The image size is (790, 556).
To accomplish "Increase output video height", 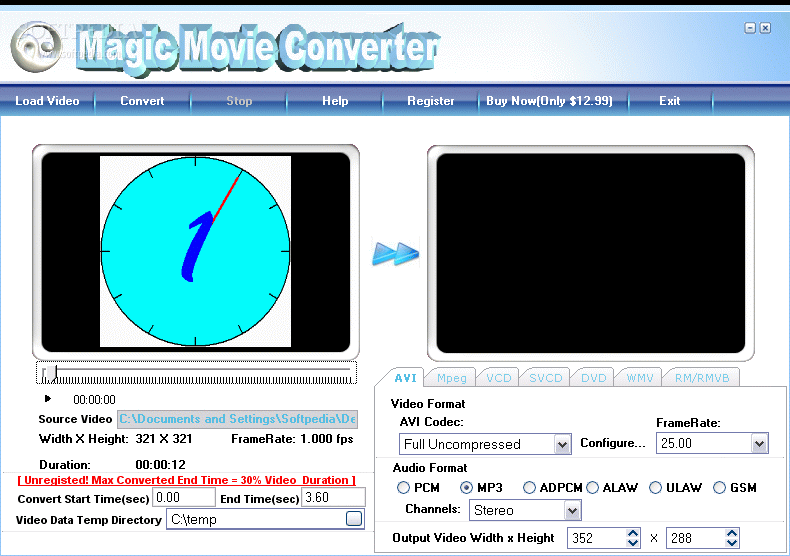I will 732,533.
